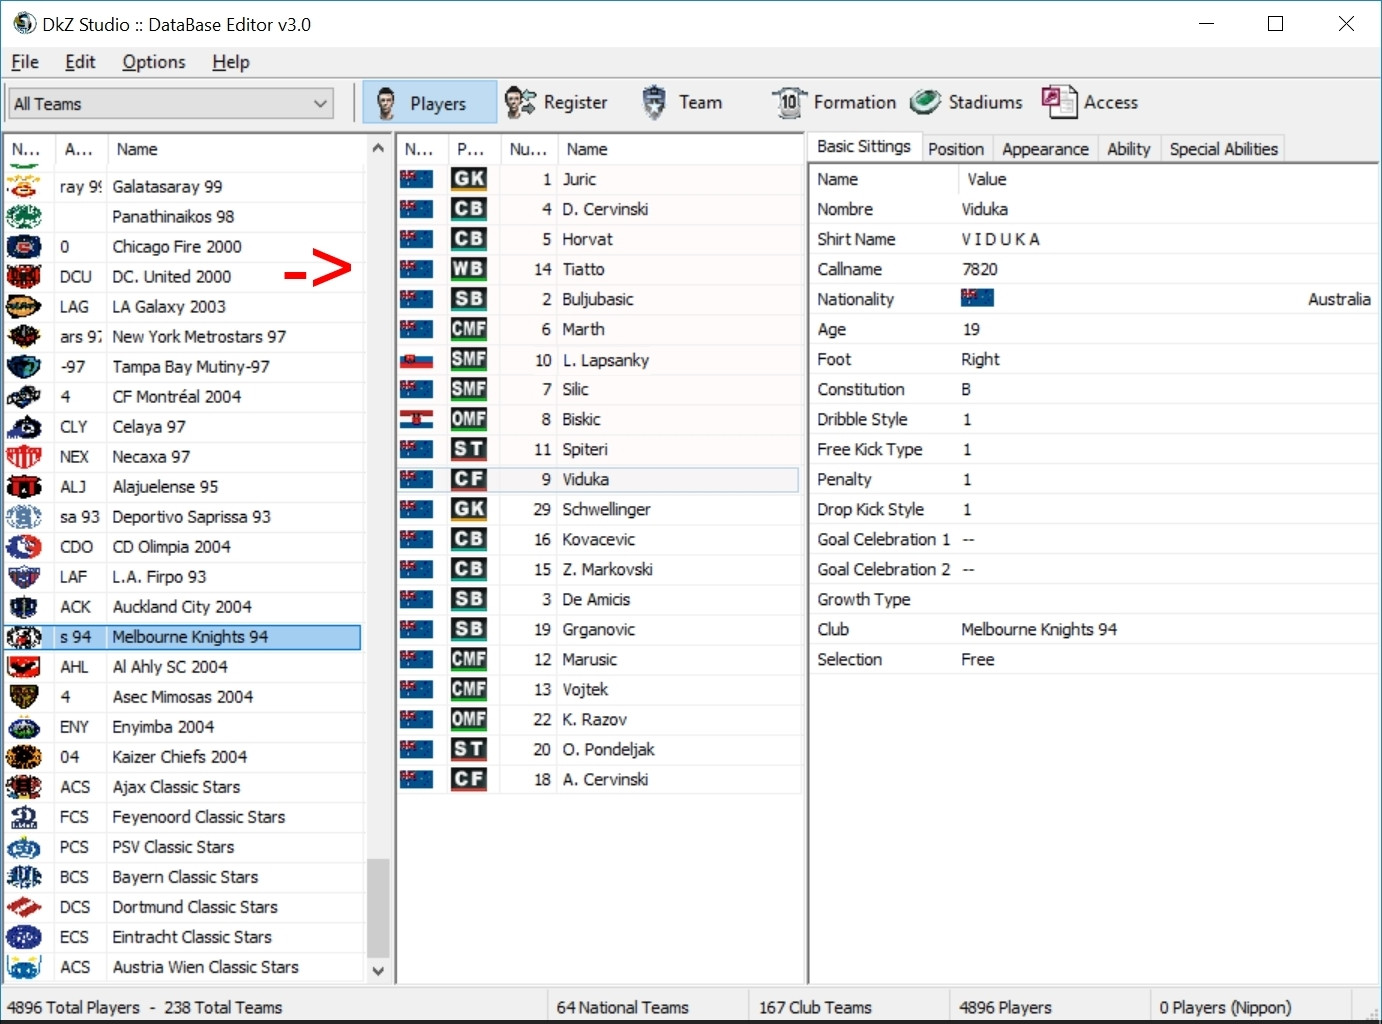Open the File menu
1382x1024 pixels.
pyautogui.click(x=25, y=62)
